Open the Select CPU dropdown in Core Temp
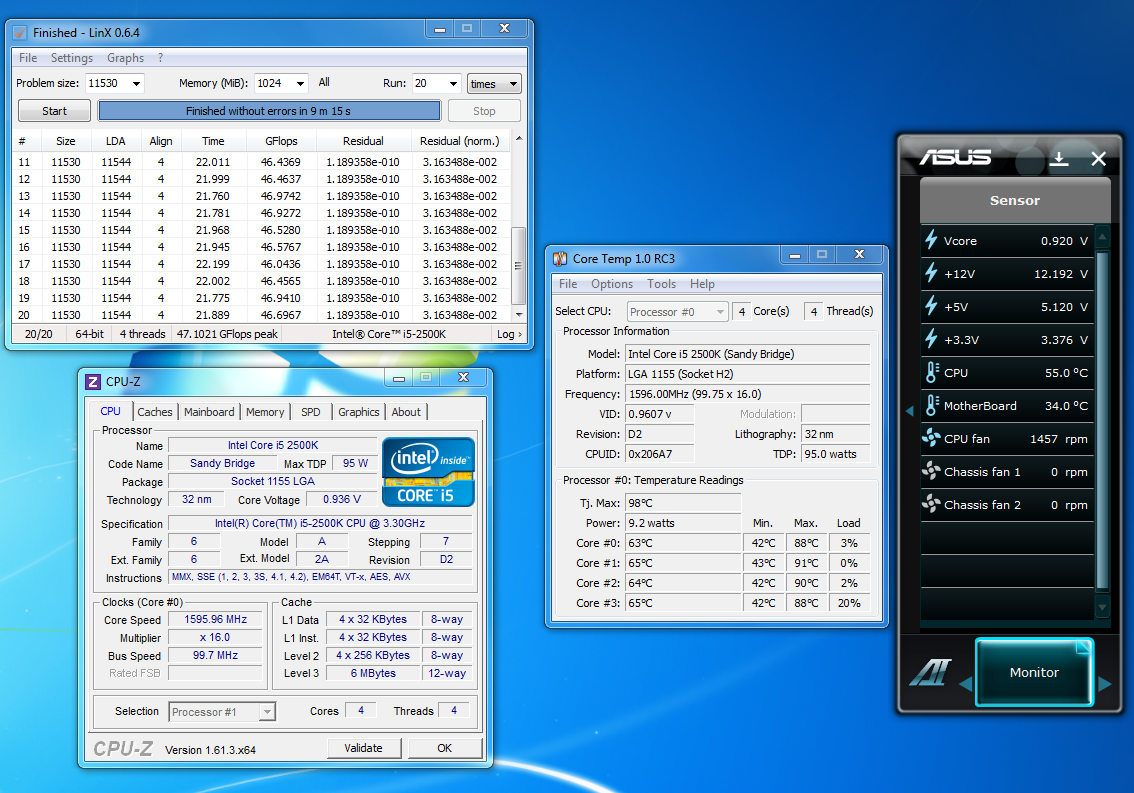This screenshot has width=1134, height=793. point(720,312)
